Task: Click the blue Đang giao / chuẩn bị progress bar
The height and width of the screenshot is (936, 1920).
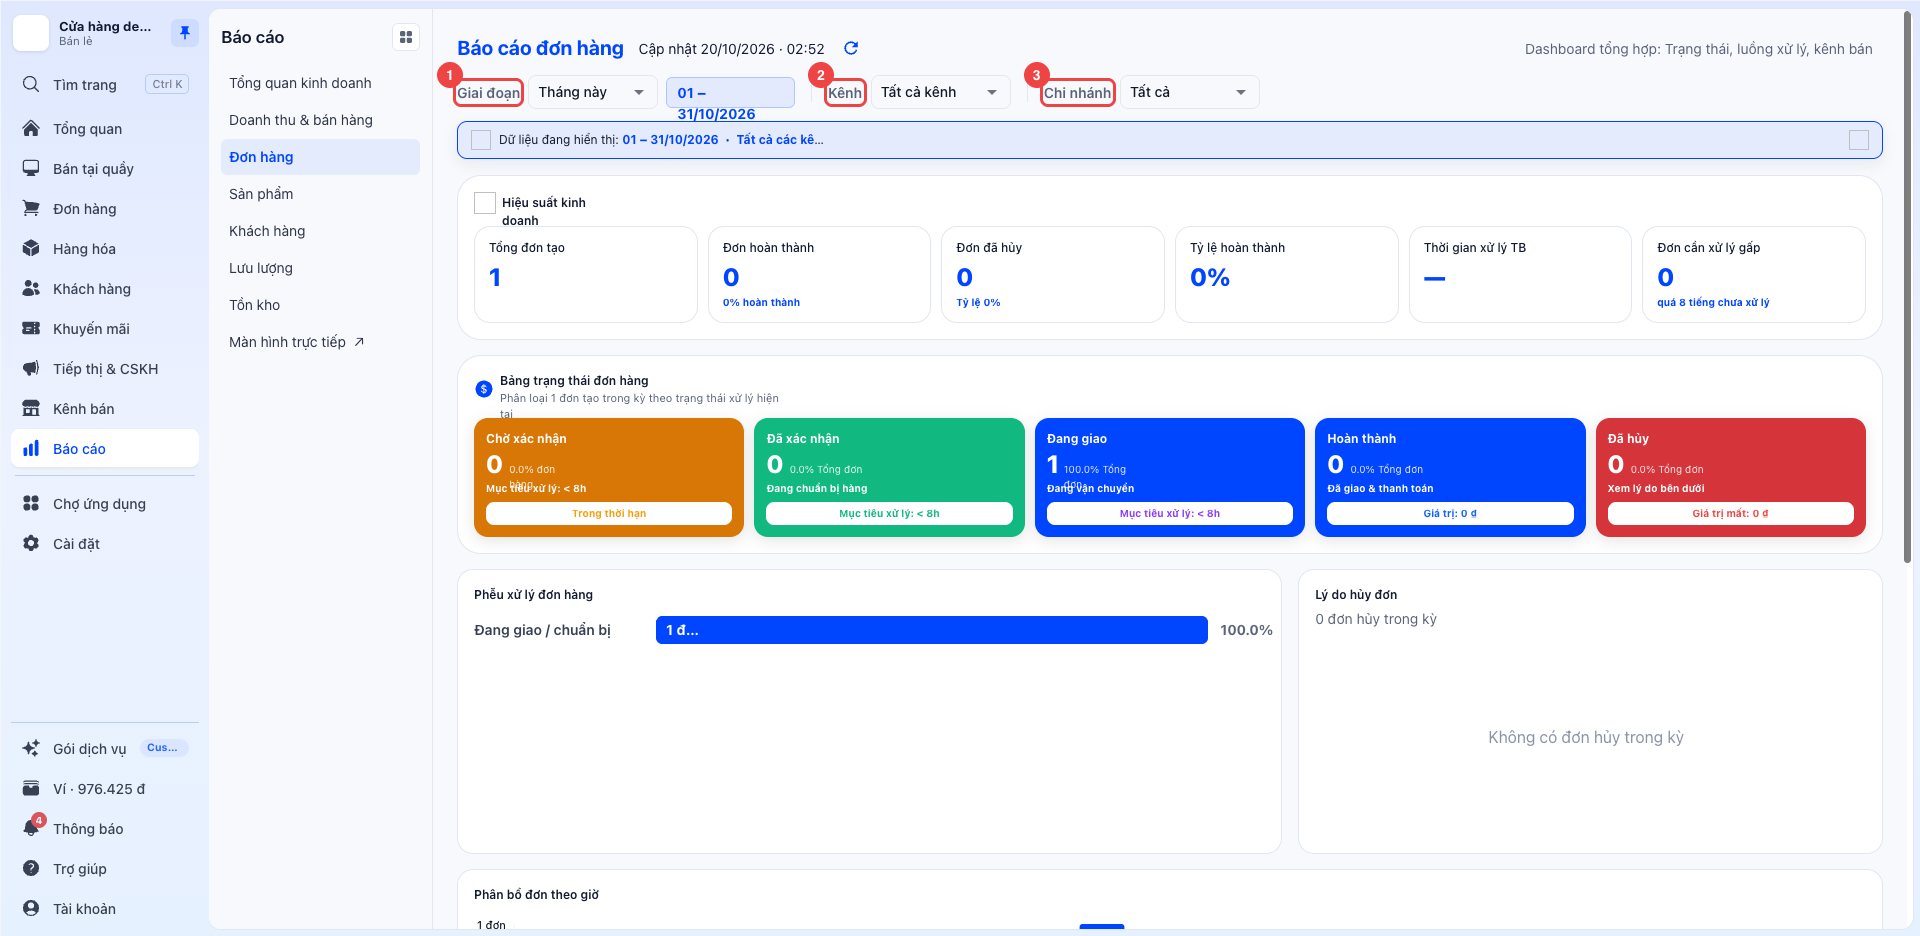Action: (x=931, y=630)
